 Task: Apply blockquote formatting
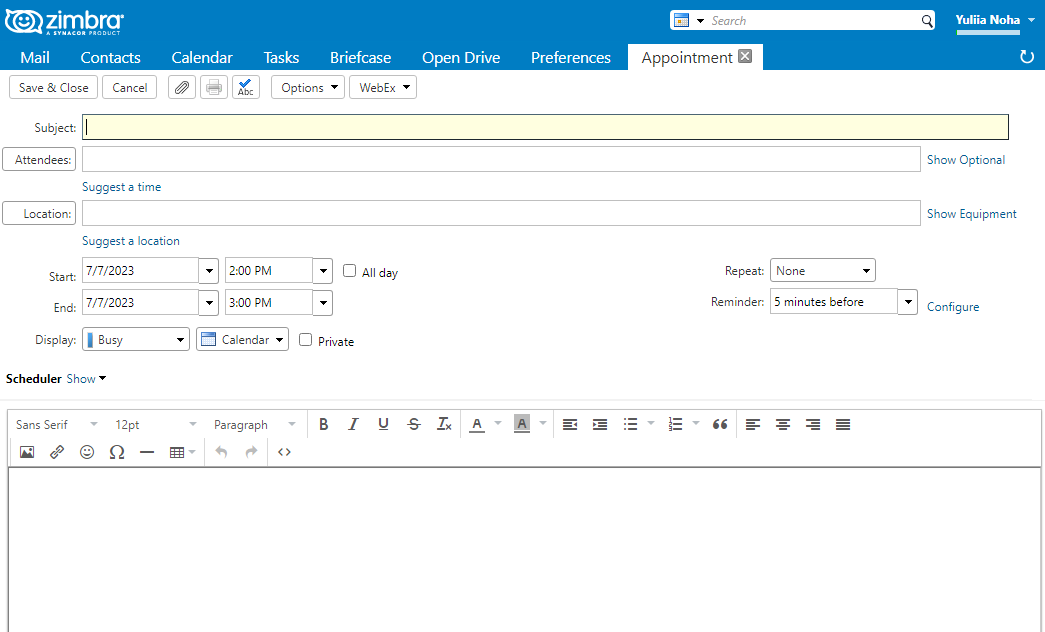[720, 425]
